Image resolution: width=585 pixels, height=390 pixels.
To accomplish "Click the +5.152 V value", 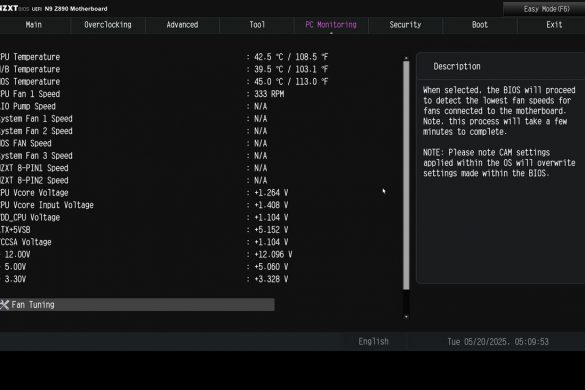I will [x=271, y=230].
